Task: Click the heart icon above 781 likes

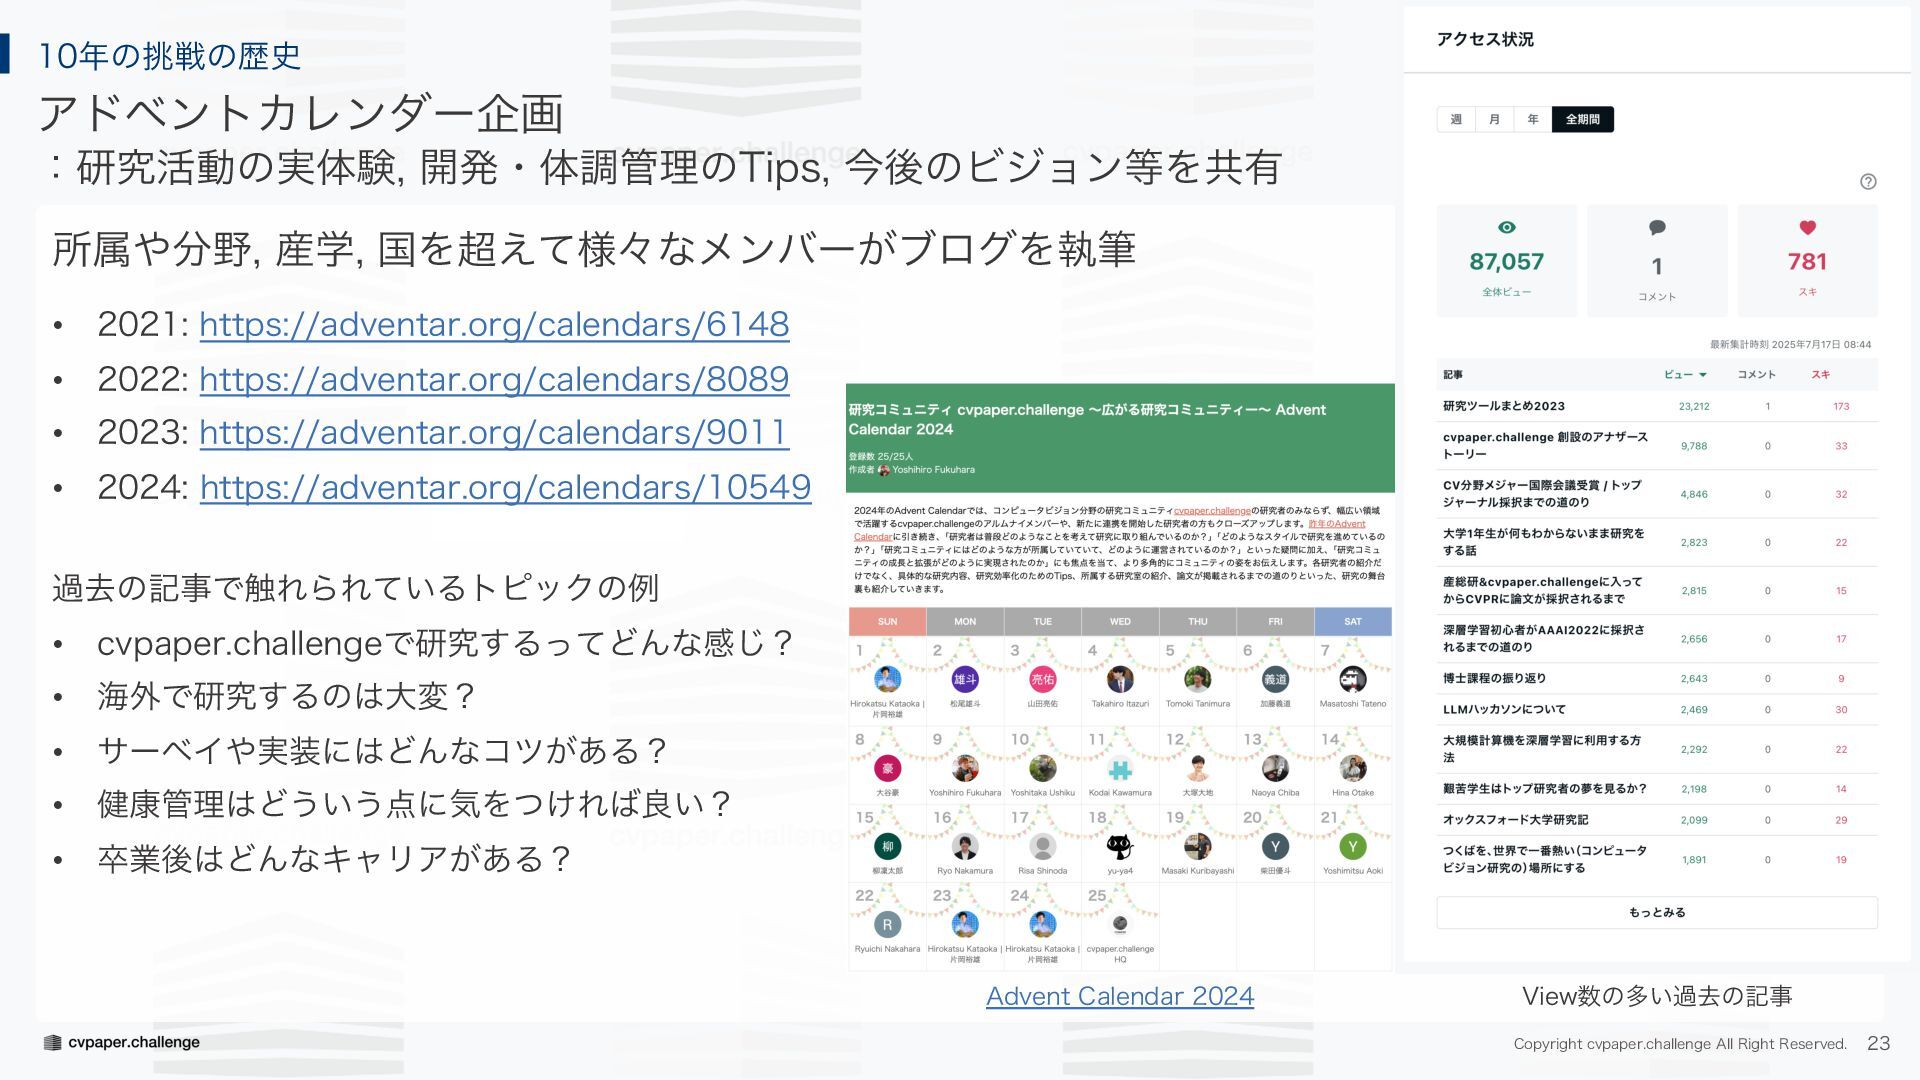Action: pyautogui.click(x=1807, y=227)
